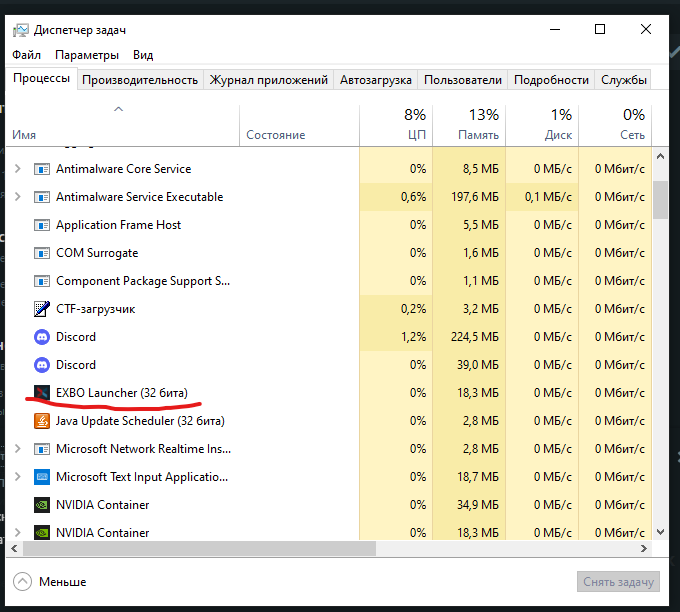Screen dimensions: 680x612
Task: Click the Microsoft Network Realtime Inspection icon
Action: tap(42, 449)
